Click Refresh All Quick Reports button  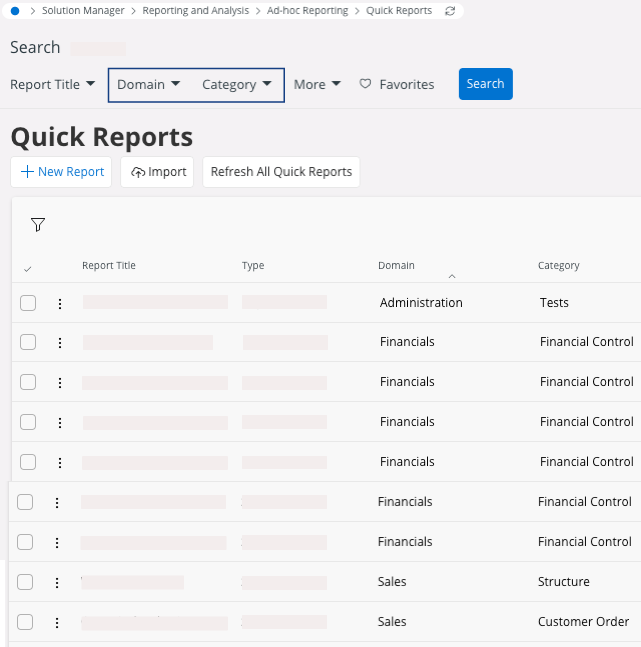click(x=281, y=172)
